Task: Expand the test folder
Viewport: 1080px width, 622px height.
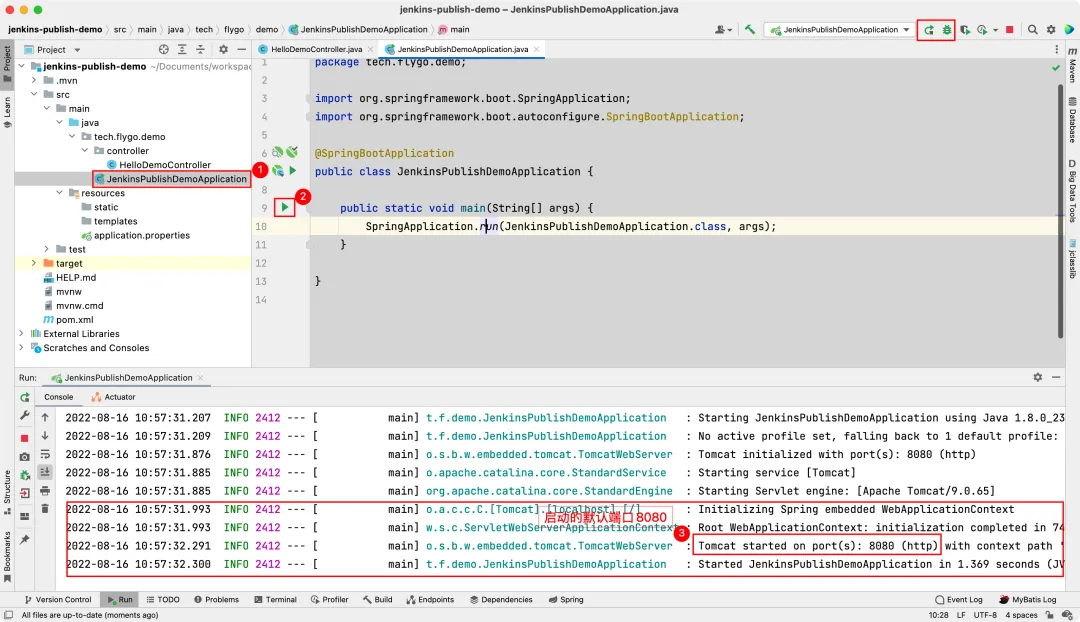Action: 47,249
